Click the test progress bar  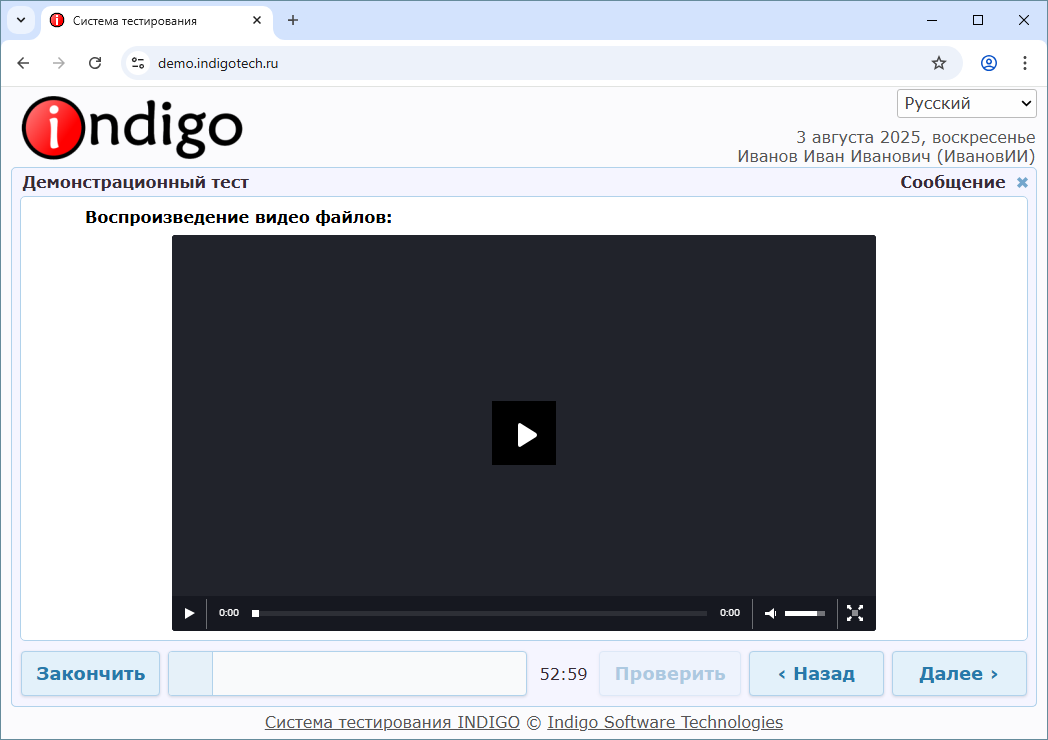point(348,674)
